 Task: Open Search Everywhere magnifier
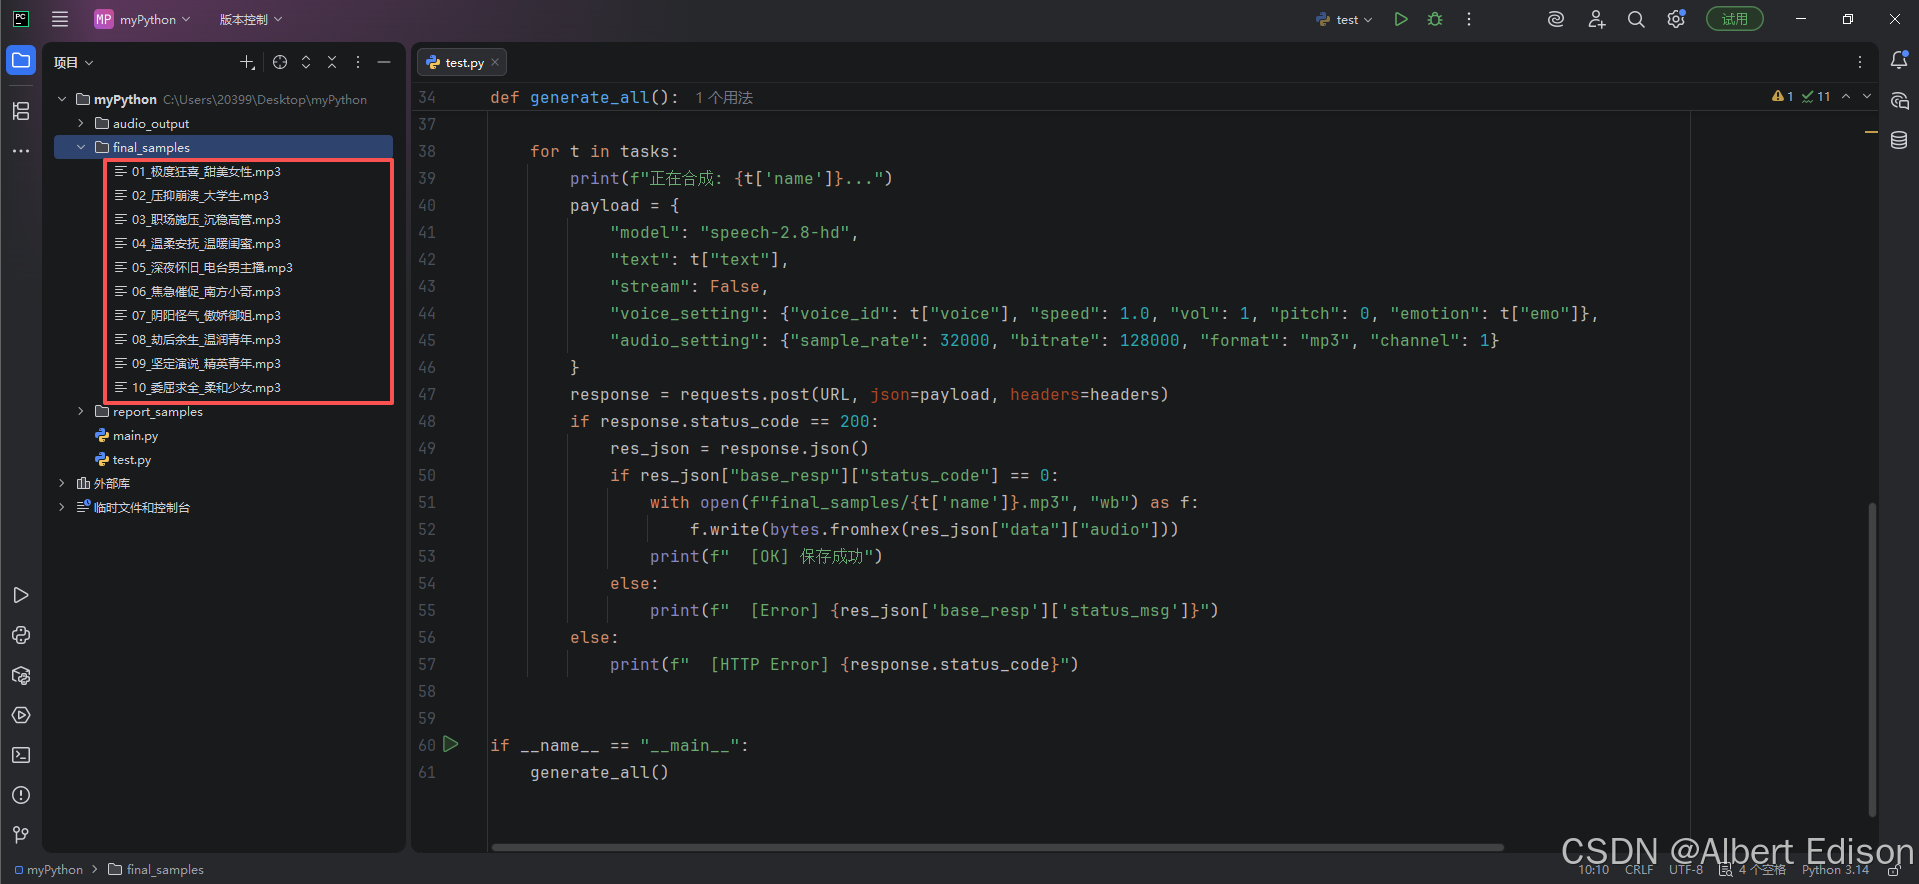click(1636, 19)
